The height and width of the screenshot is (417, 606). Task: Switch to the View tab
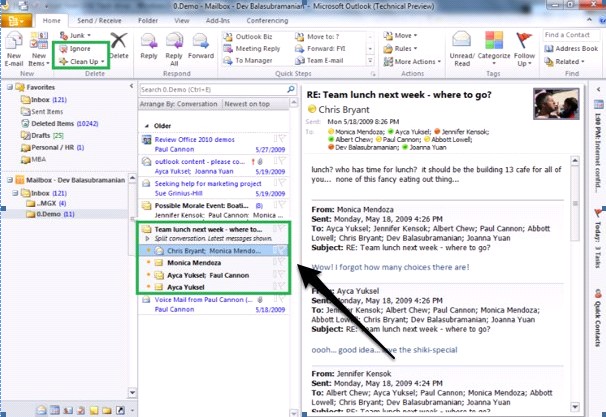[x=182, y=20]
